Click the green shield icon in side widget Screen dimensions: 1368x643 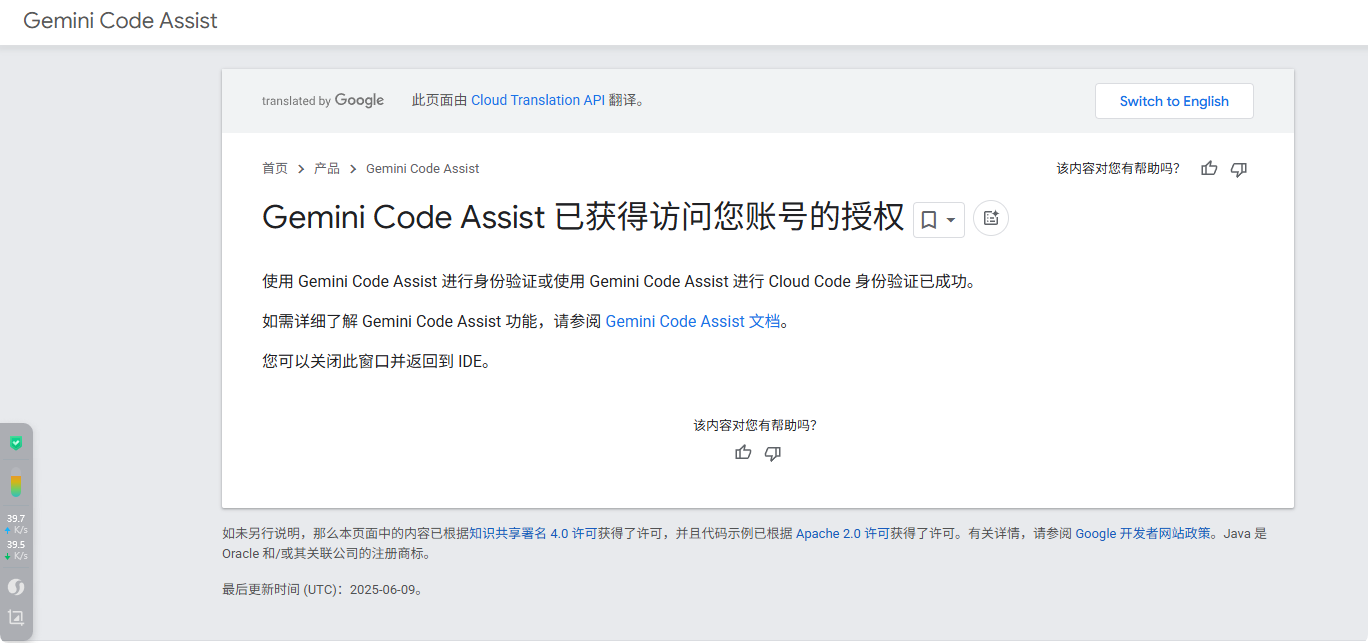[x=16, y=442]
